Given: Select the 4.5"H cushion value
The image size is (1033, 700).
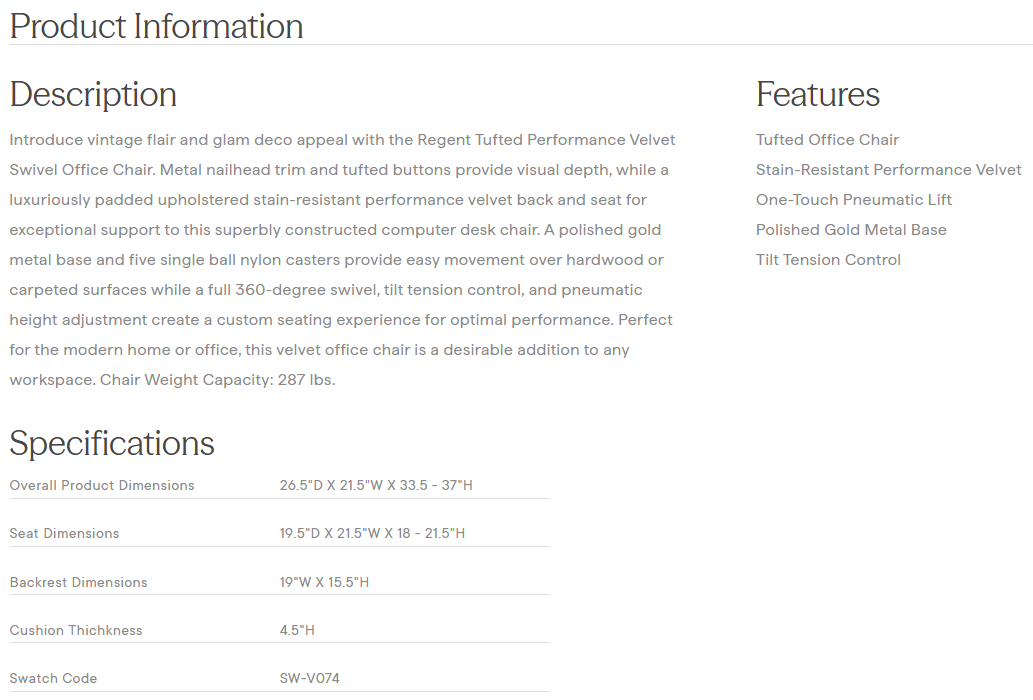Looking at the screenshot, I should pyautogui.click(x=297, y=630).
